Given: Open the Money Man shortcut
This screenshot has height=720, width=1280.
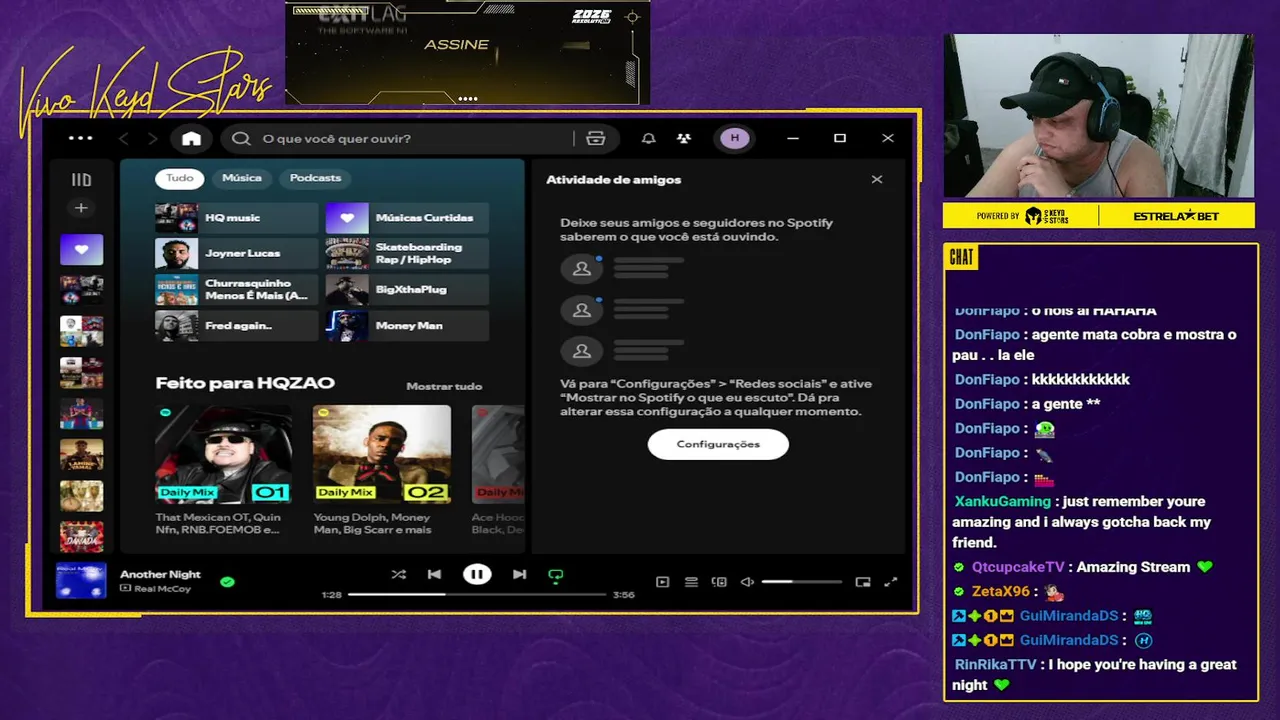Looking at the screenshot, I should pyautogui.click(x=407, y=326).
